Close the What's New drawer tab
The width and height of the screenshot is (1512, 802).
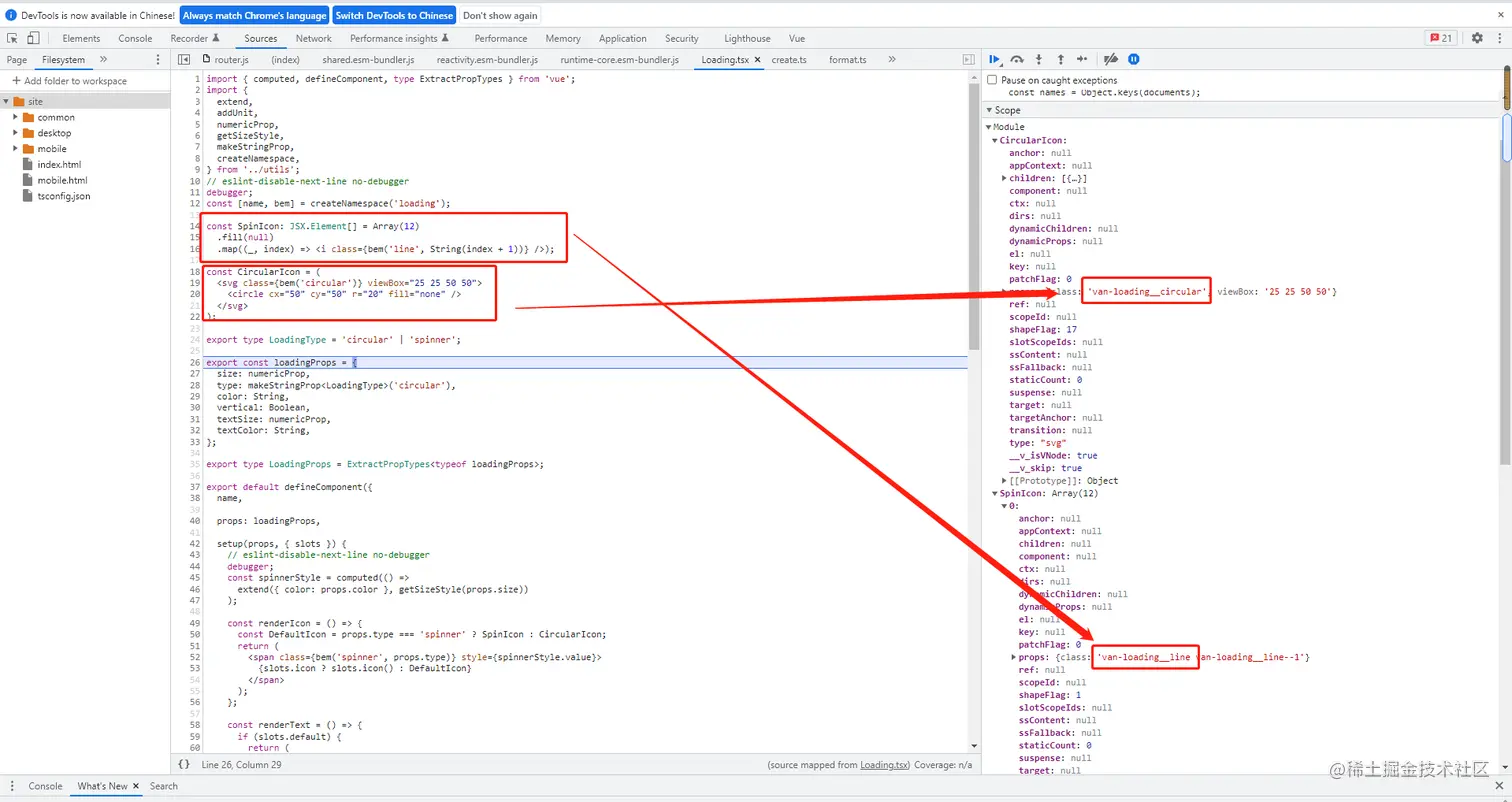pos(136,786)
